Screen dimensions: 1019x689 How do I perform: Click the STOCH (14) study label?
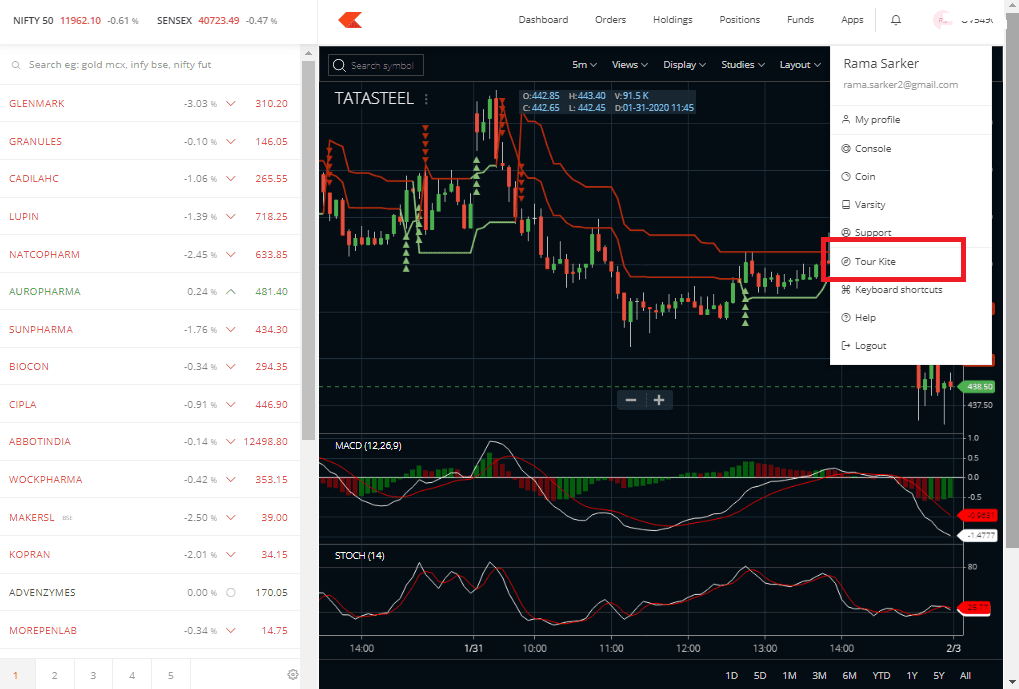pyautogui.click(x=359, y=556)
